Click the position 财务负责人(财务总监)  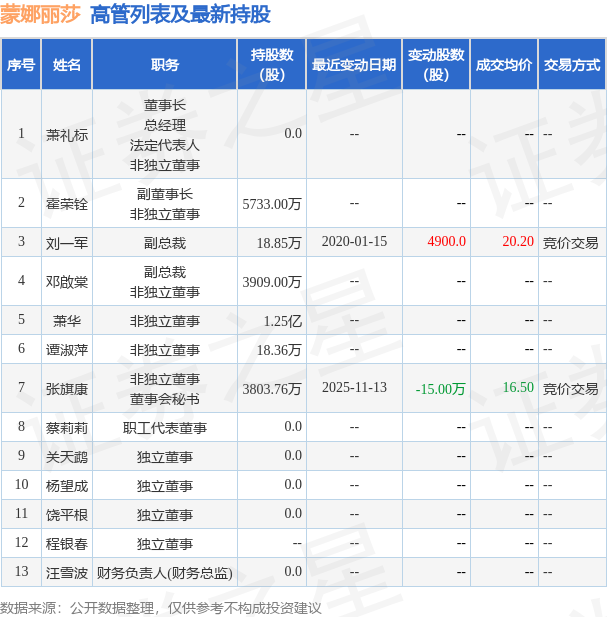pyautogui.click(x=165, y=573)
